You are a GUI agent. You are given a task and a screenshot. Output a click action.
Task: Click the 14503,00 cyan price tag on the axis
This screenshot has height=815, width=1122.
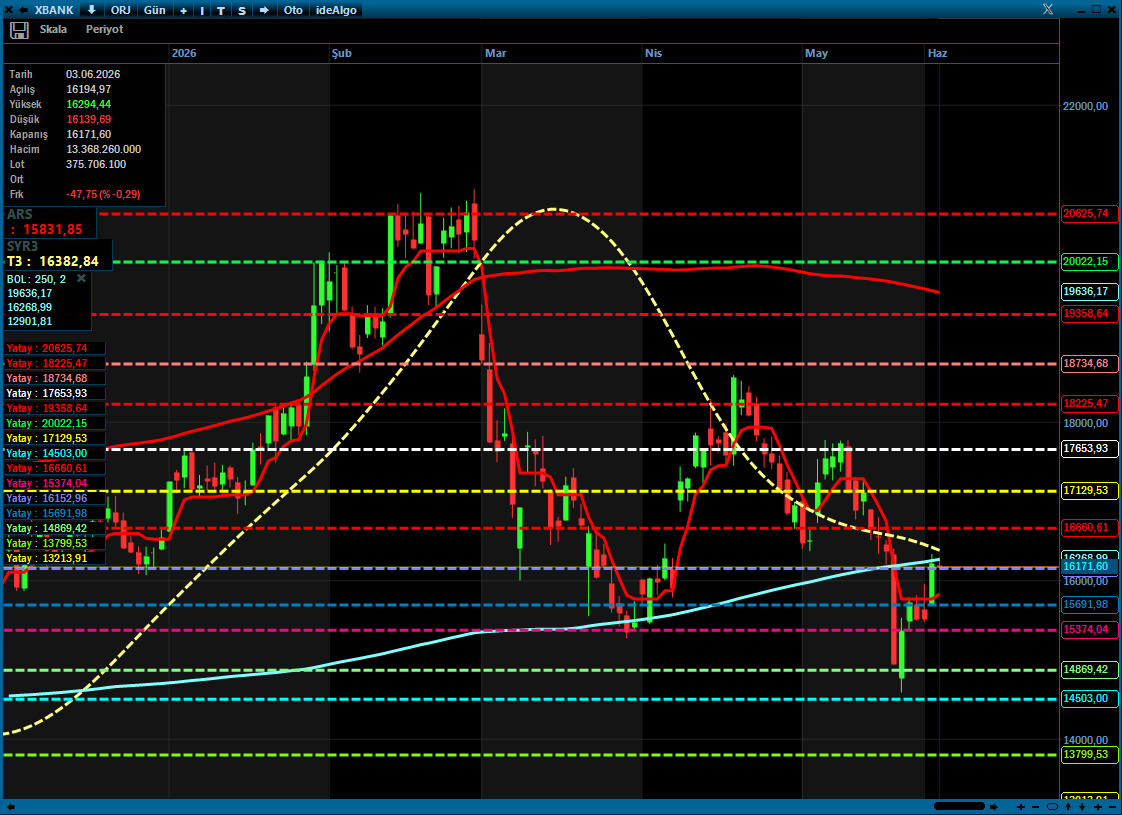1088,698
